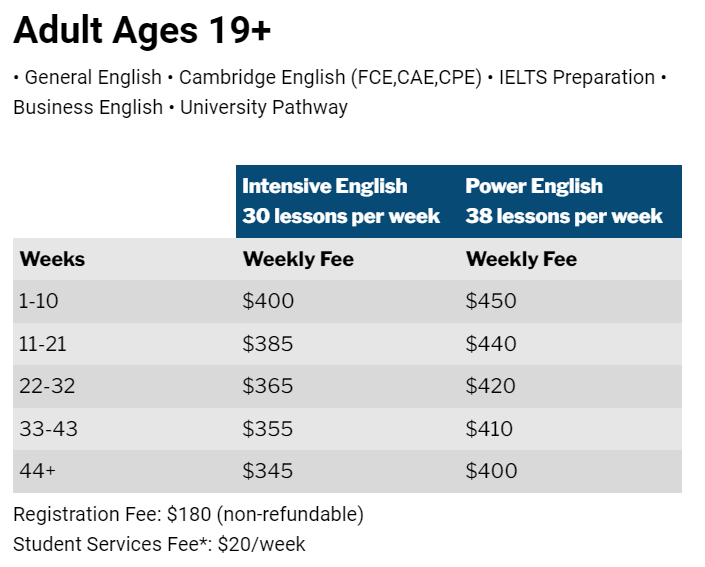This screenshot has height=567, width=705.
Task: Click the $355 Intensive English fee
Action: coord(268,429)
